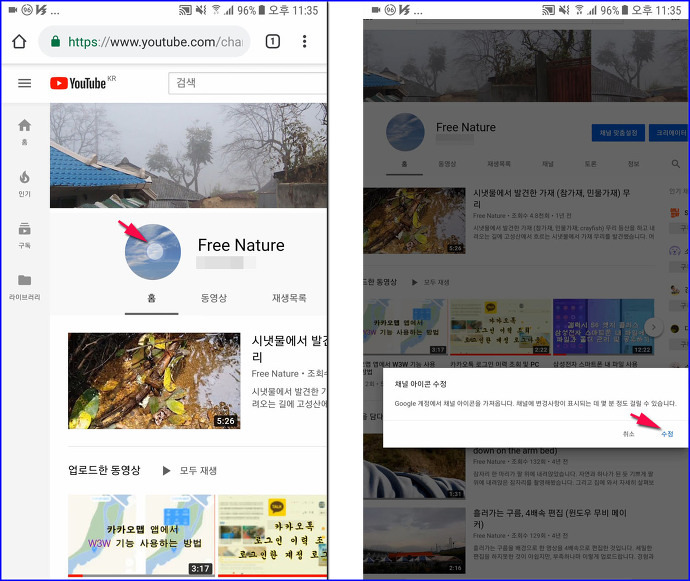Select the 정보 tab in right screenshot
This screenshot has width=690, height=581.
coord(633,164)
